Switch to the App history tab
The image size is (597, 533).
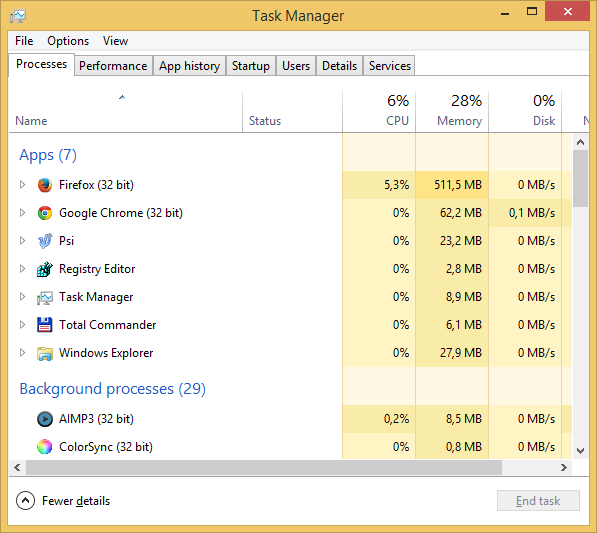[190, 66]
